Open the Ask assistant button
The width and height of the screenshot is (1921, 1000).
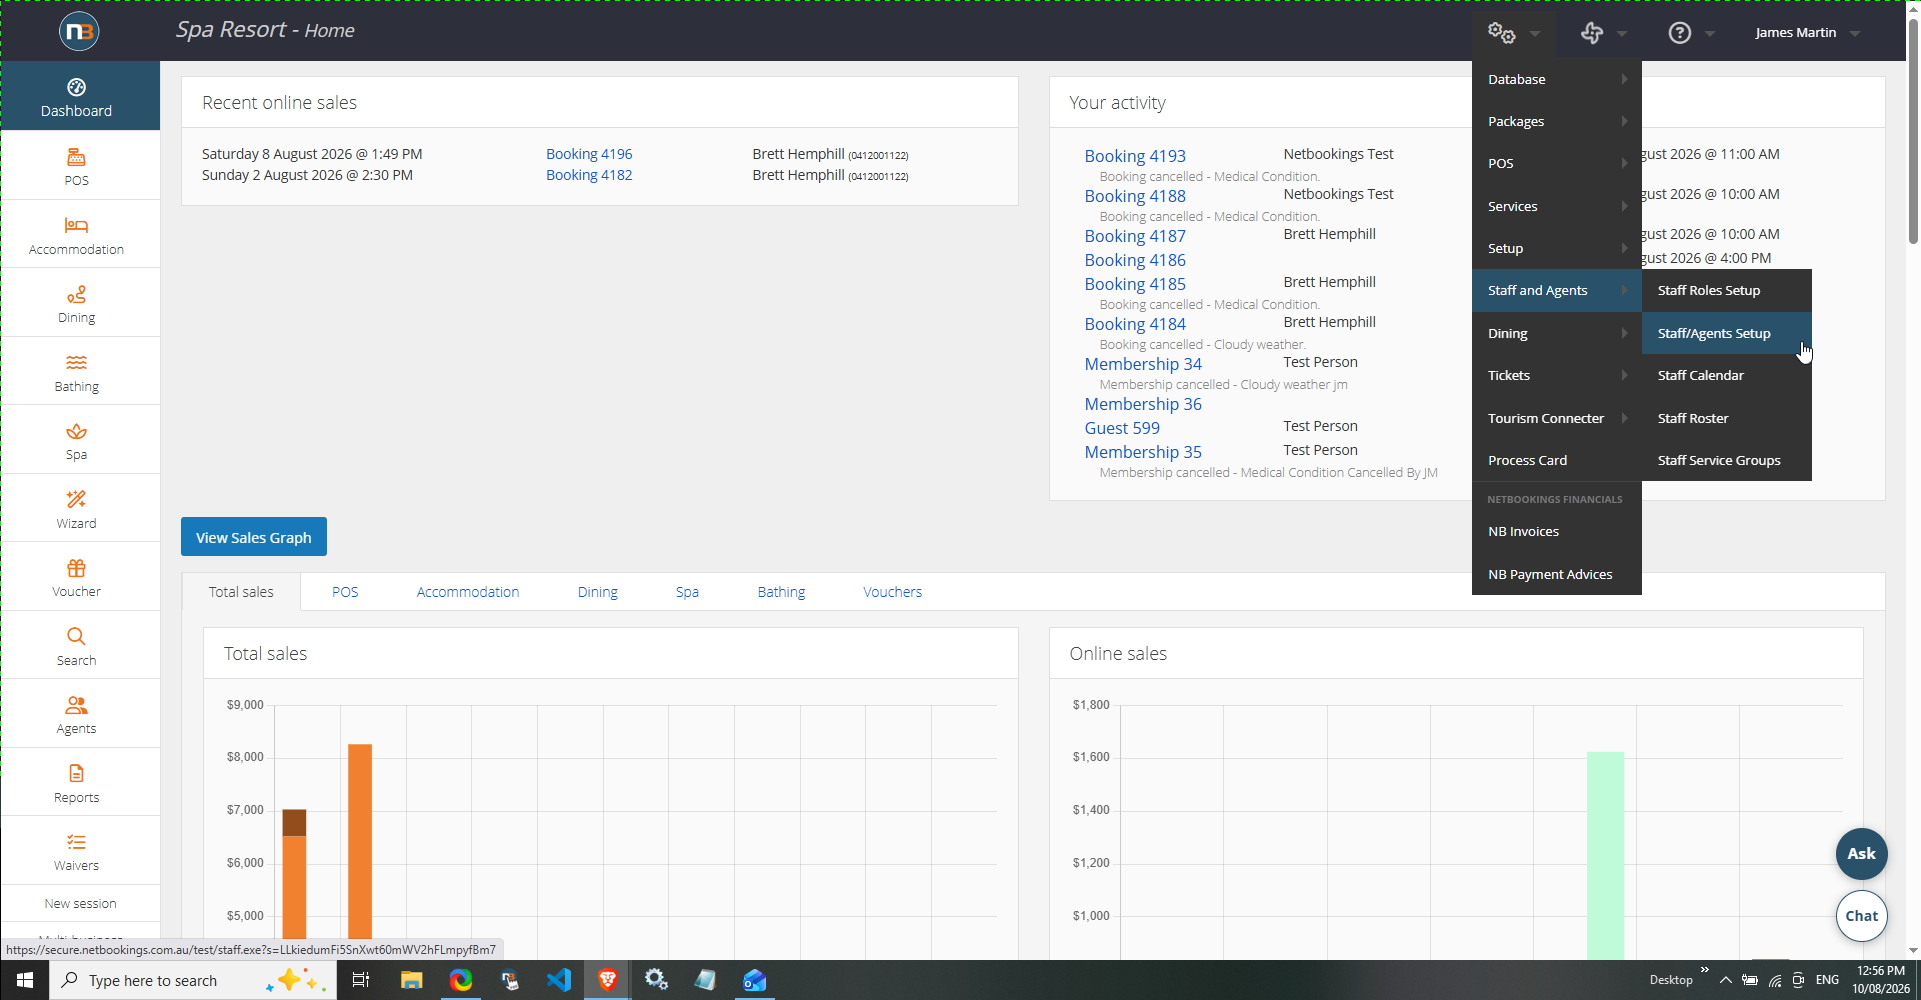coord(1861,854)
